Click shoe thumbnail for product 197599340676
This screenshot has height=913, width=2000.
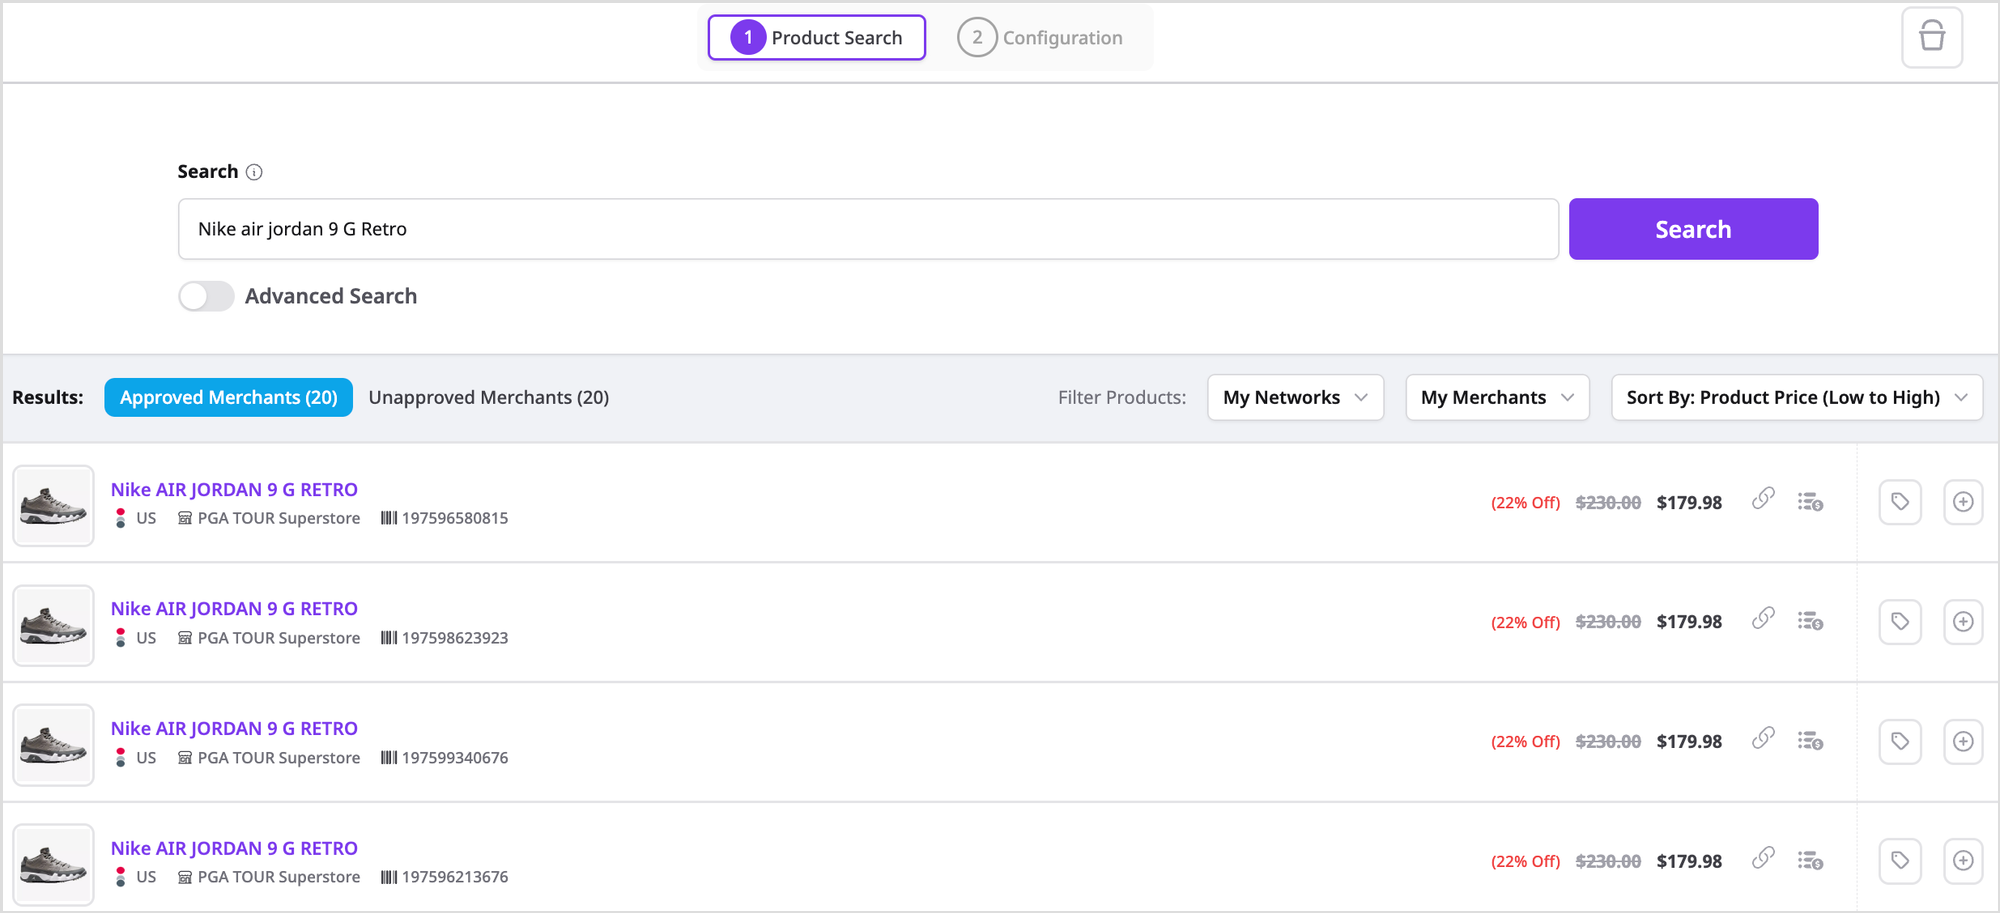click(53, 745)
